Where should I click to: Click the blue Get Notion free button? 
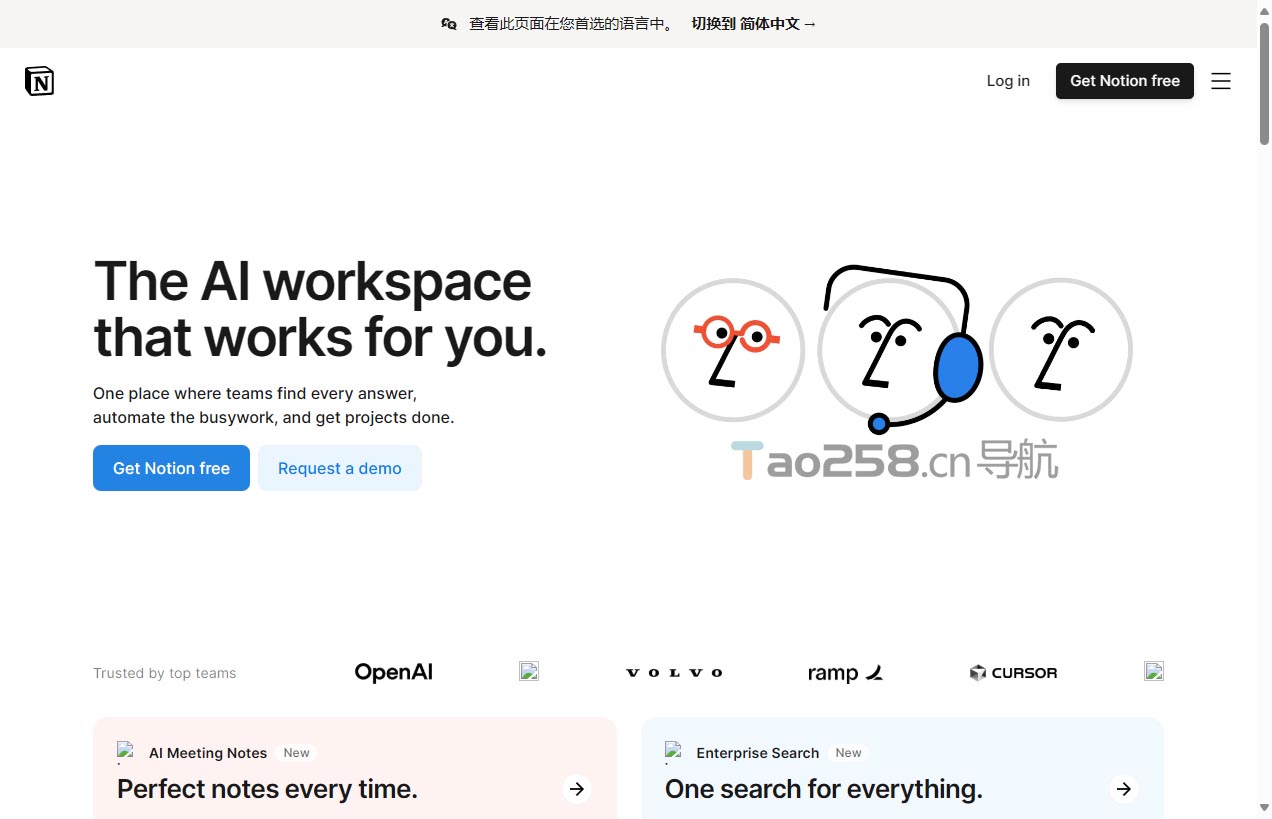[171, 468]
